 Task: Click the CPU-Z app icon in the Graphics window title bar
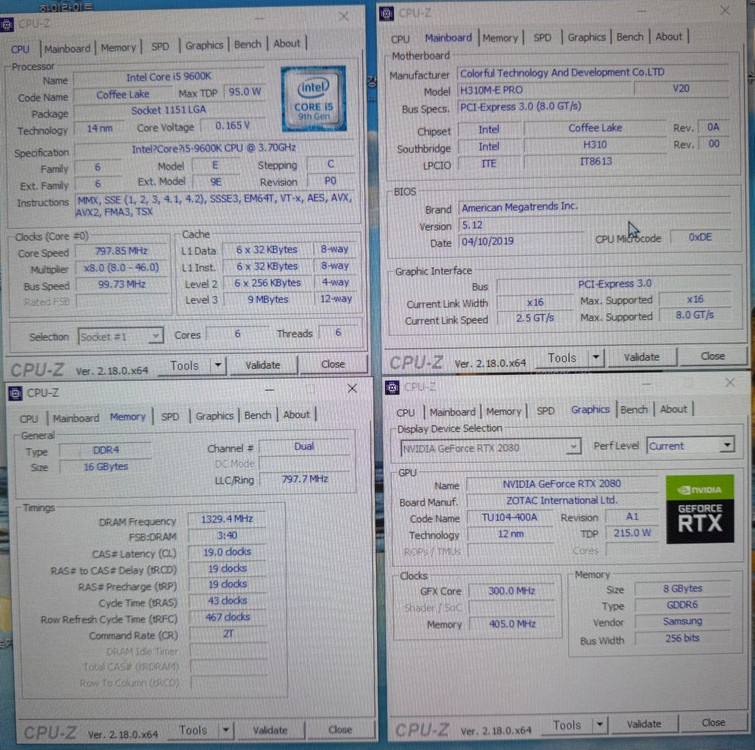tap(392, 387)
